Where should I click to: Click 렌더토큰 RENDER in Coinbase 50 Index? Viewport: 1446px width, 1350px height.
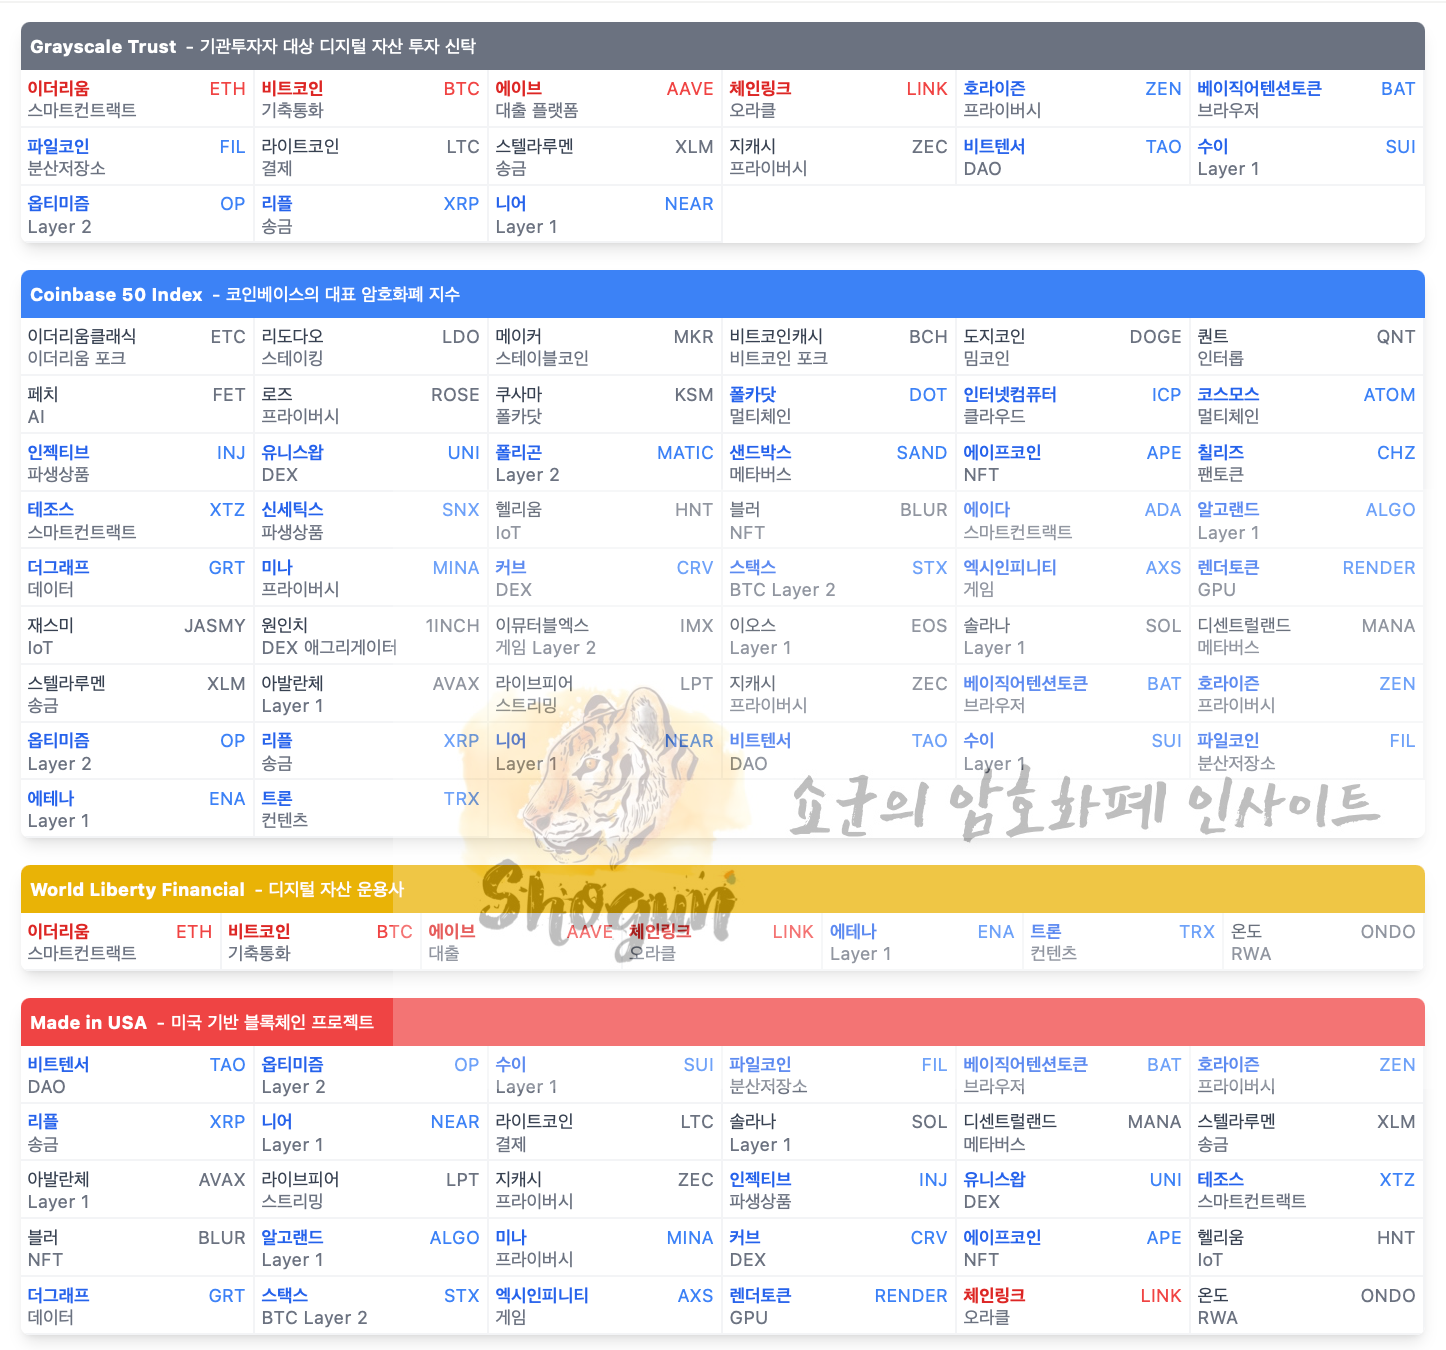pos(1307,578)
